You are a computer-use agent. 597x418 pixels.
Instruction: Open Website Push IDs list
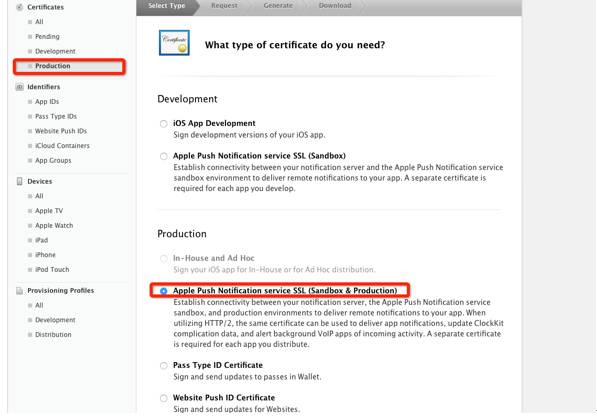click(x=61, y=131)
